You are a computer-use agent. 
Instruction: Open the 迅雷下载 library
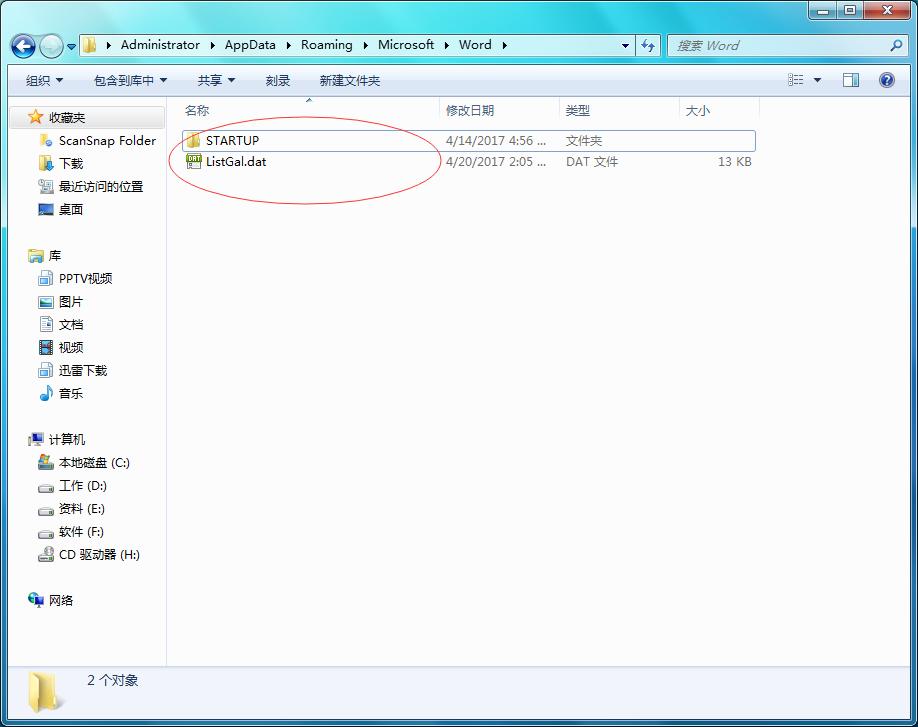tap(83, 371)
